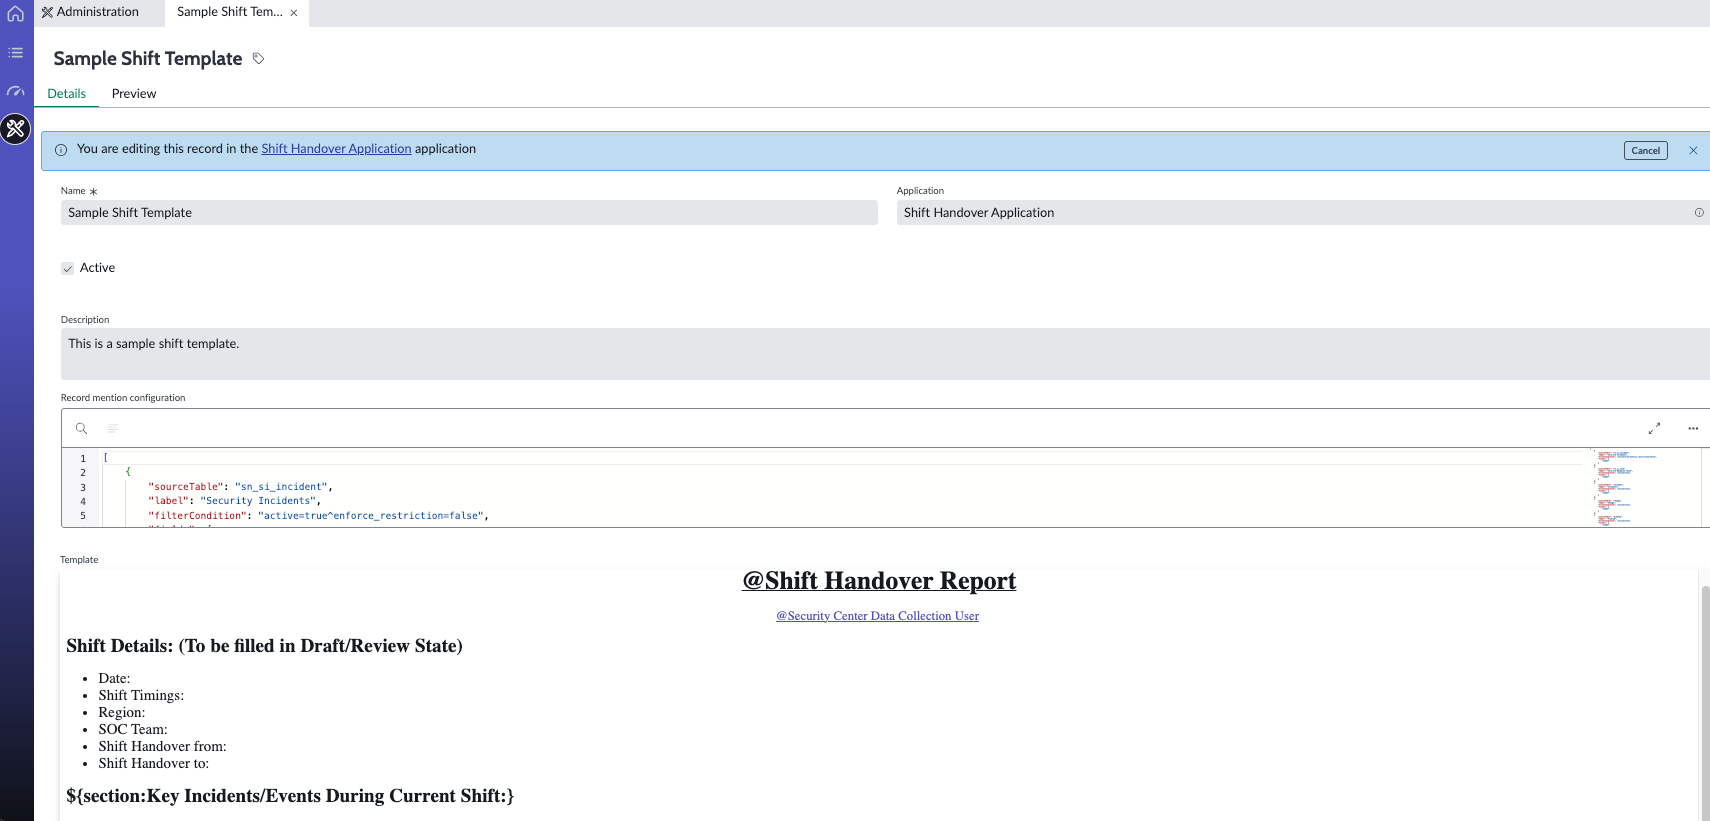Switch to the Preview tab
This screenshot has width=1710, height=821.
coord(134,94)
